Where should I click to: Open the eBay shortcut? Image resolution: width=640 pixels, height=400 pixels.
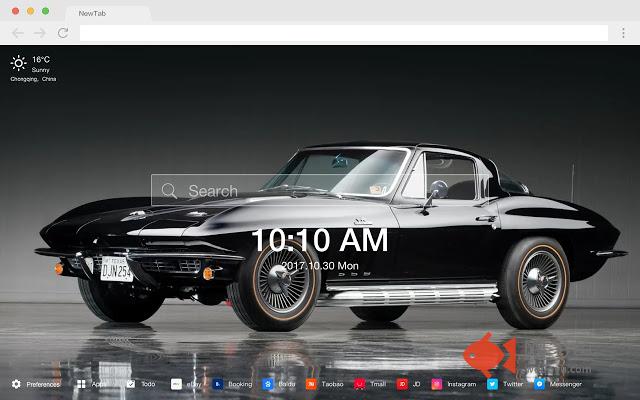coord(176,384)
